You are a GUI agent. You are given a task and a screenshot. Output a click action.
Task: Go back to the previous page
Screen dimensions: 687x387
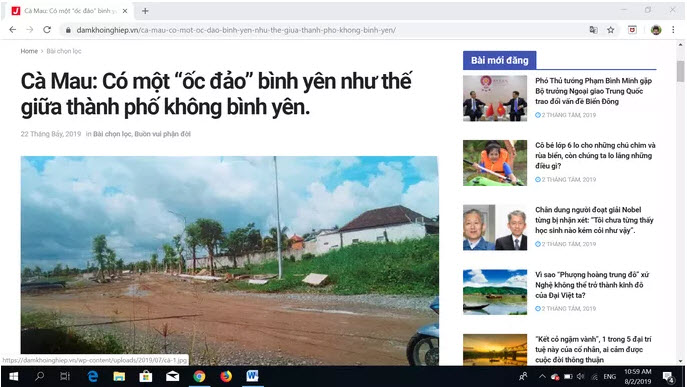click(12, 30)
